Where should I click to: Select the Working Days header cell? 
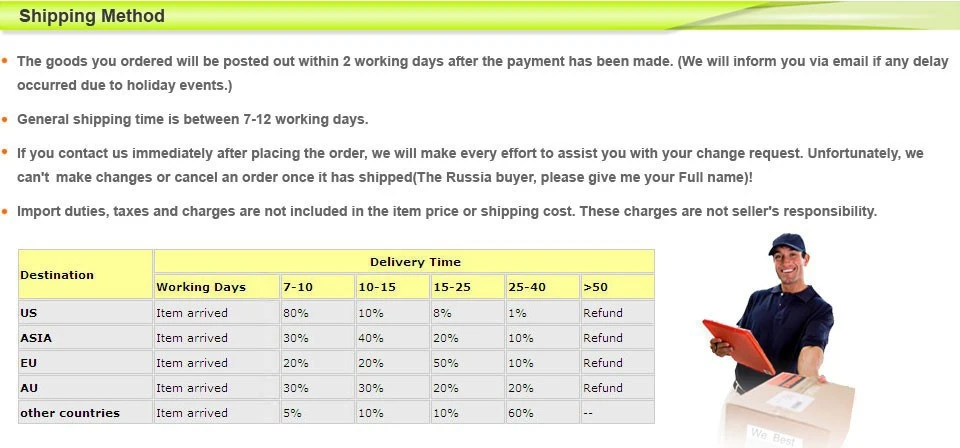click(x=217, y=286)
